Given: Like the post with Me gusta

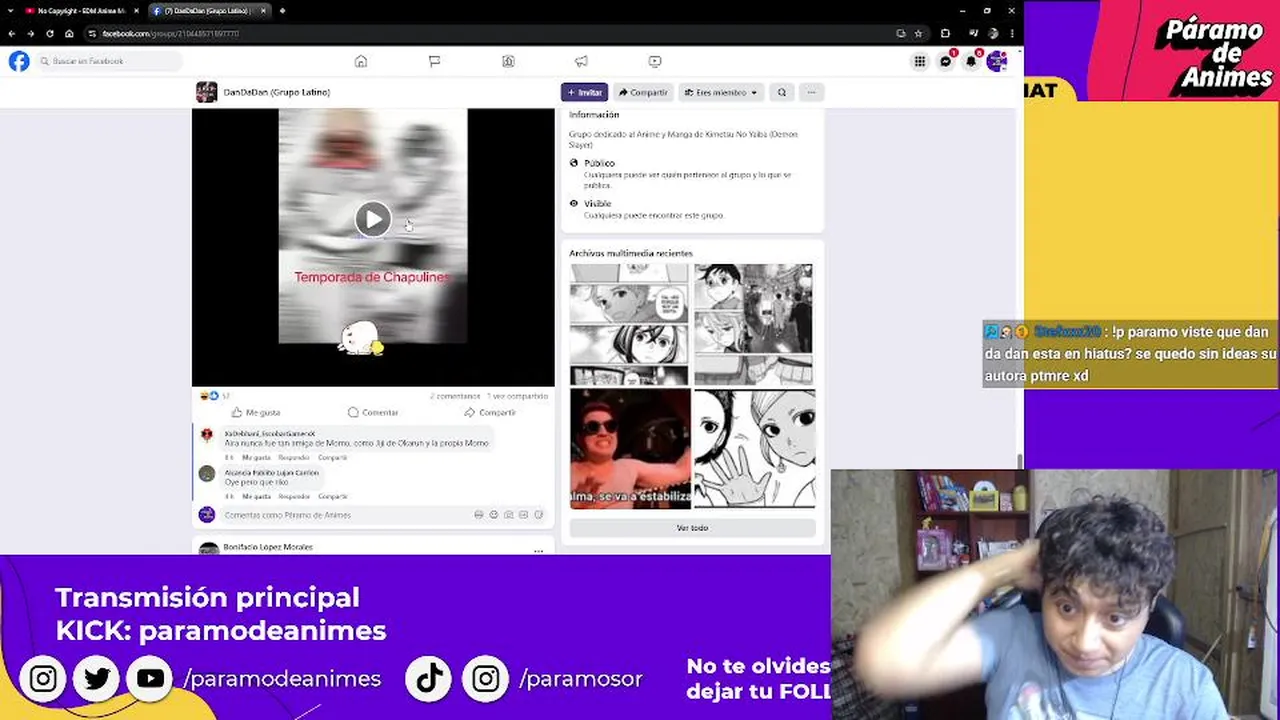Looking at the screenshot, I should click(256, 412).
